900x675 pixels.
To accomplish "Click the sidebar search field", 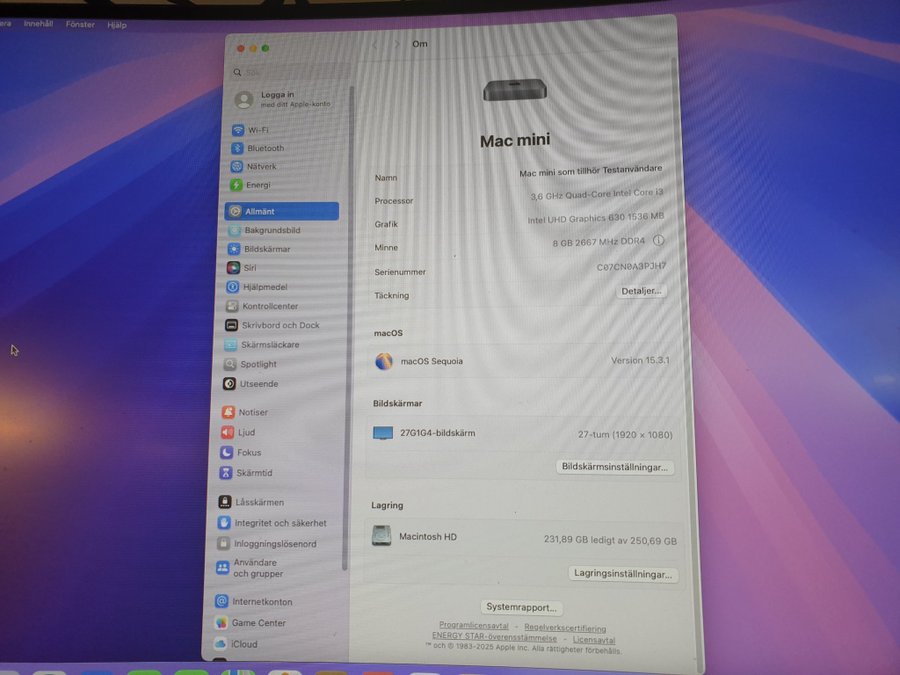I will pos(290,72).
